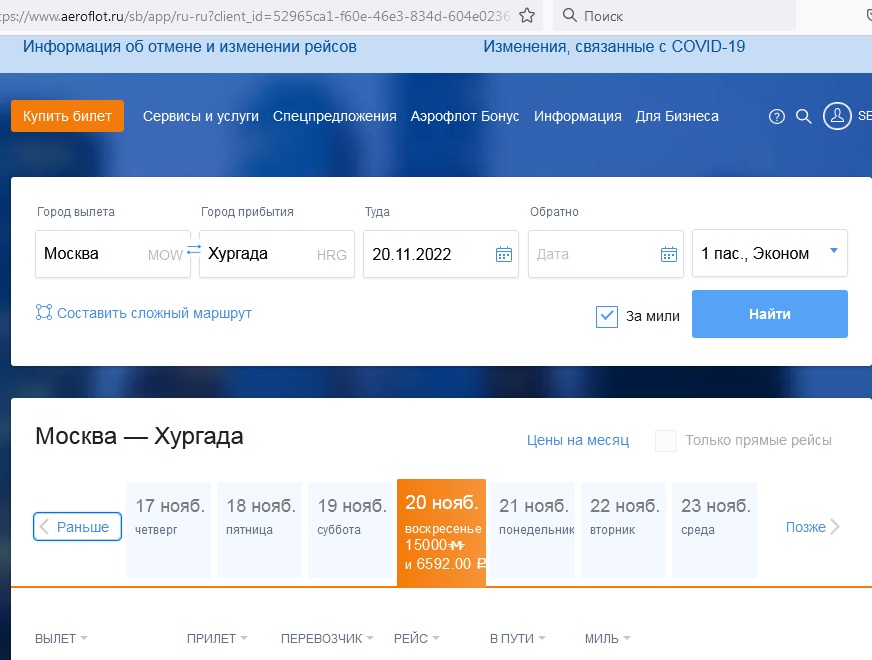Image resolution: width=872 pixels, height=660 pixels.
Task: Click the "Купить билет" button
Action: pyautogui.click(x=67, y=116)
